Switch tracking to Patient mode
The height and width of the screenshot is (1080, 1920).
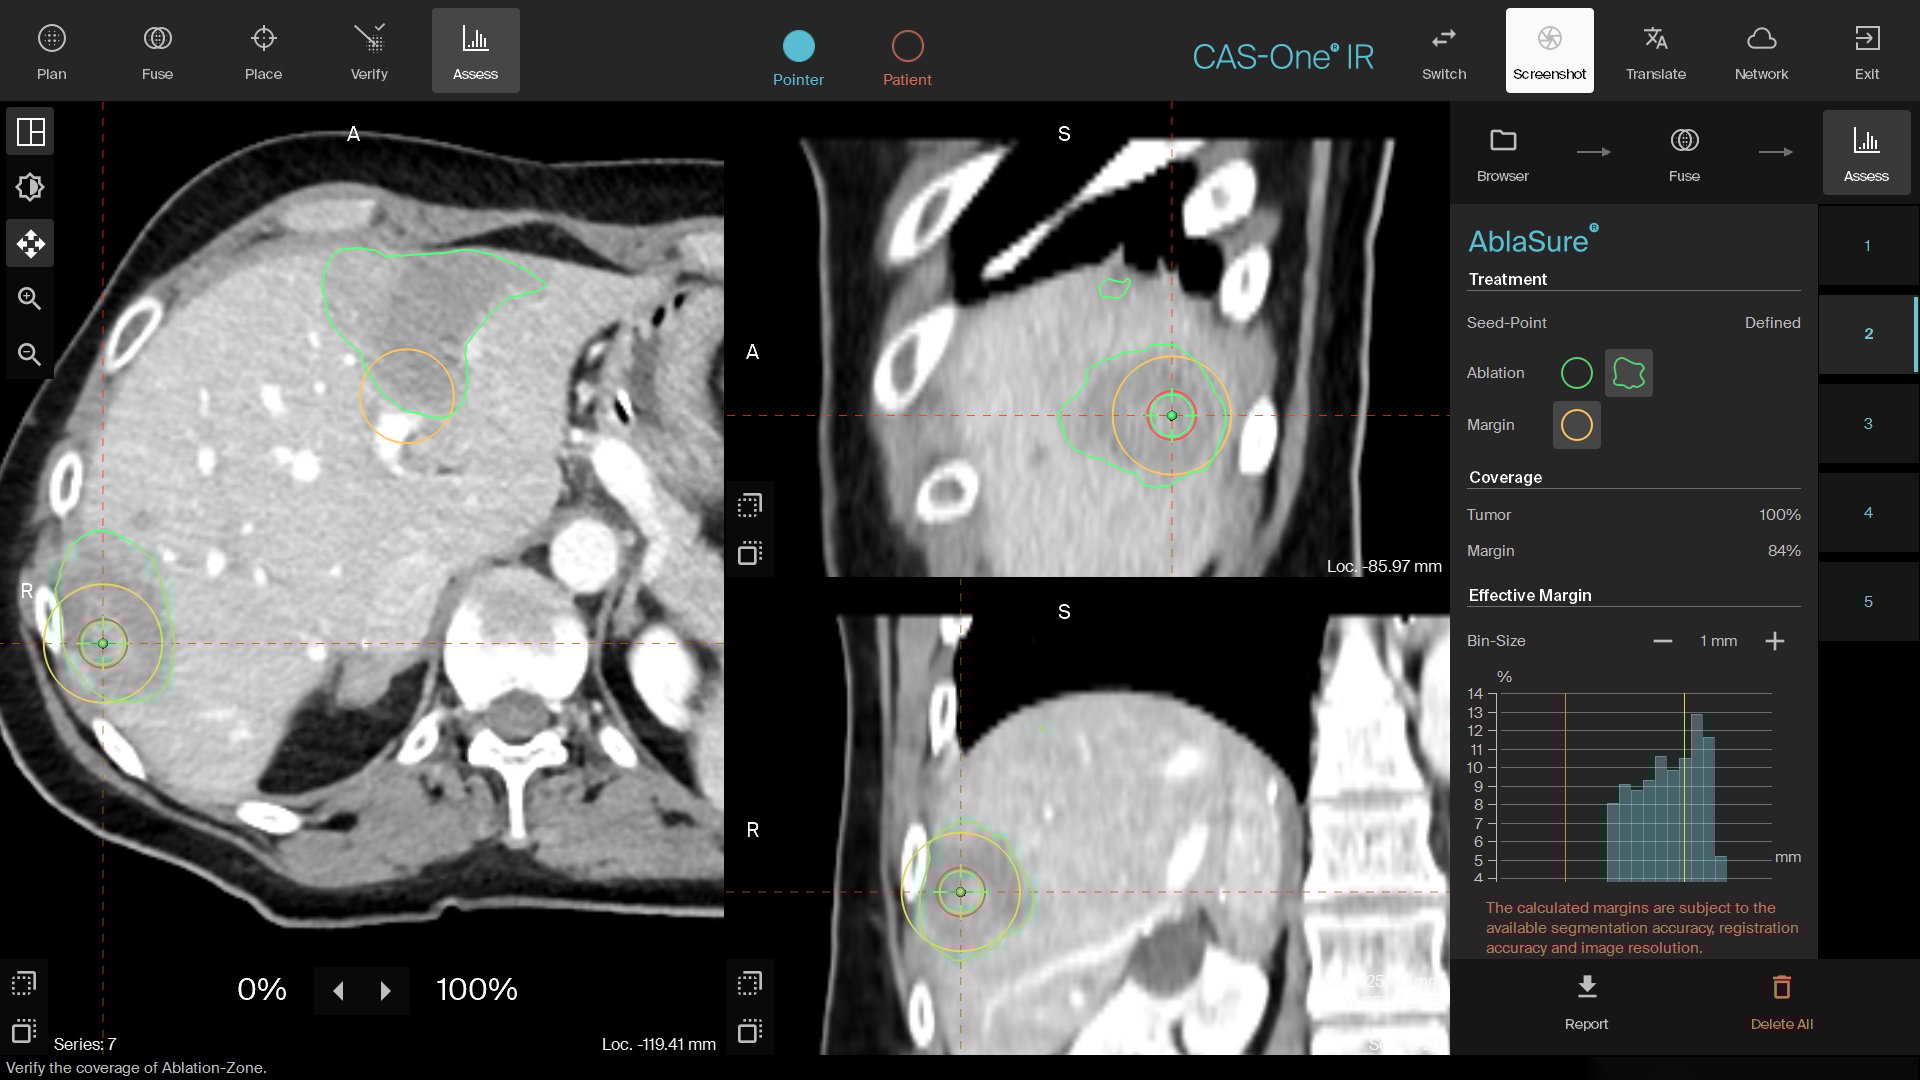coord(907,57)
